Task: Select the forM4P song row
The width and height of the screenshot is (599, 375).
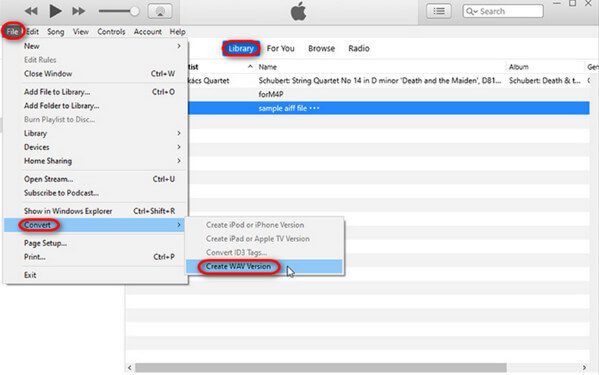Action: point(389,94)
